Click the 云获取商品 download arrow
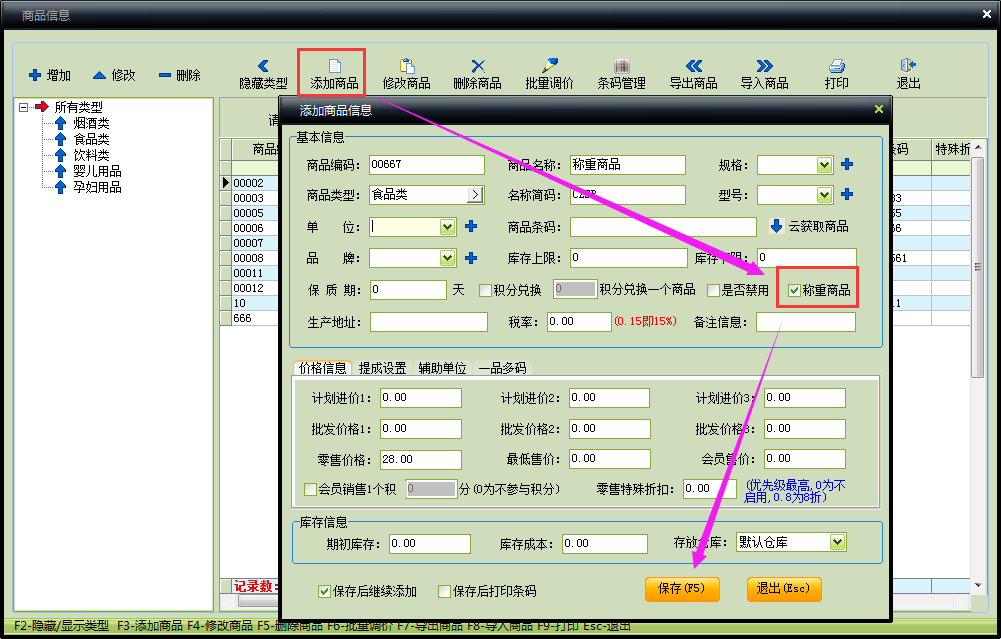Viewport: 1001px width, 639px height. coord(776,226)
